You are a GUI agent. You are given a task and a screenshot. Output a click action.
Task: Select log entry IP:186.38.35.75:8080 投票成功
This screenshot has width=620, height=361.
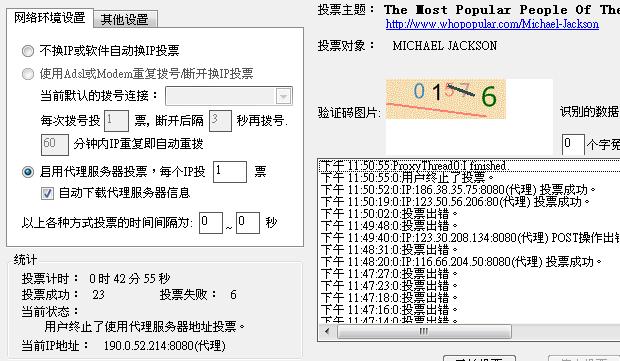pyautogui.click(x=469, y=190)
